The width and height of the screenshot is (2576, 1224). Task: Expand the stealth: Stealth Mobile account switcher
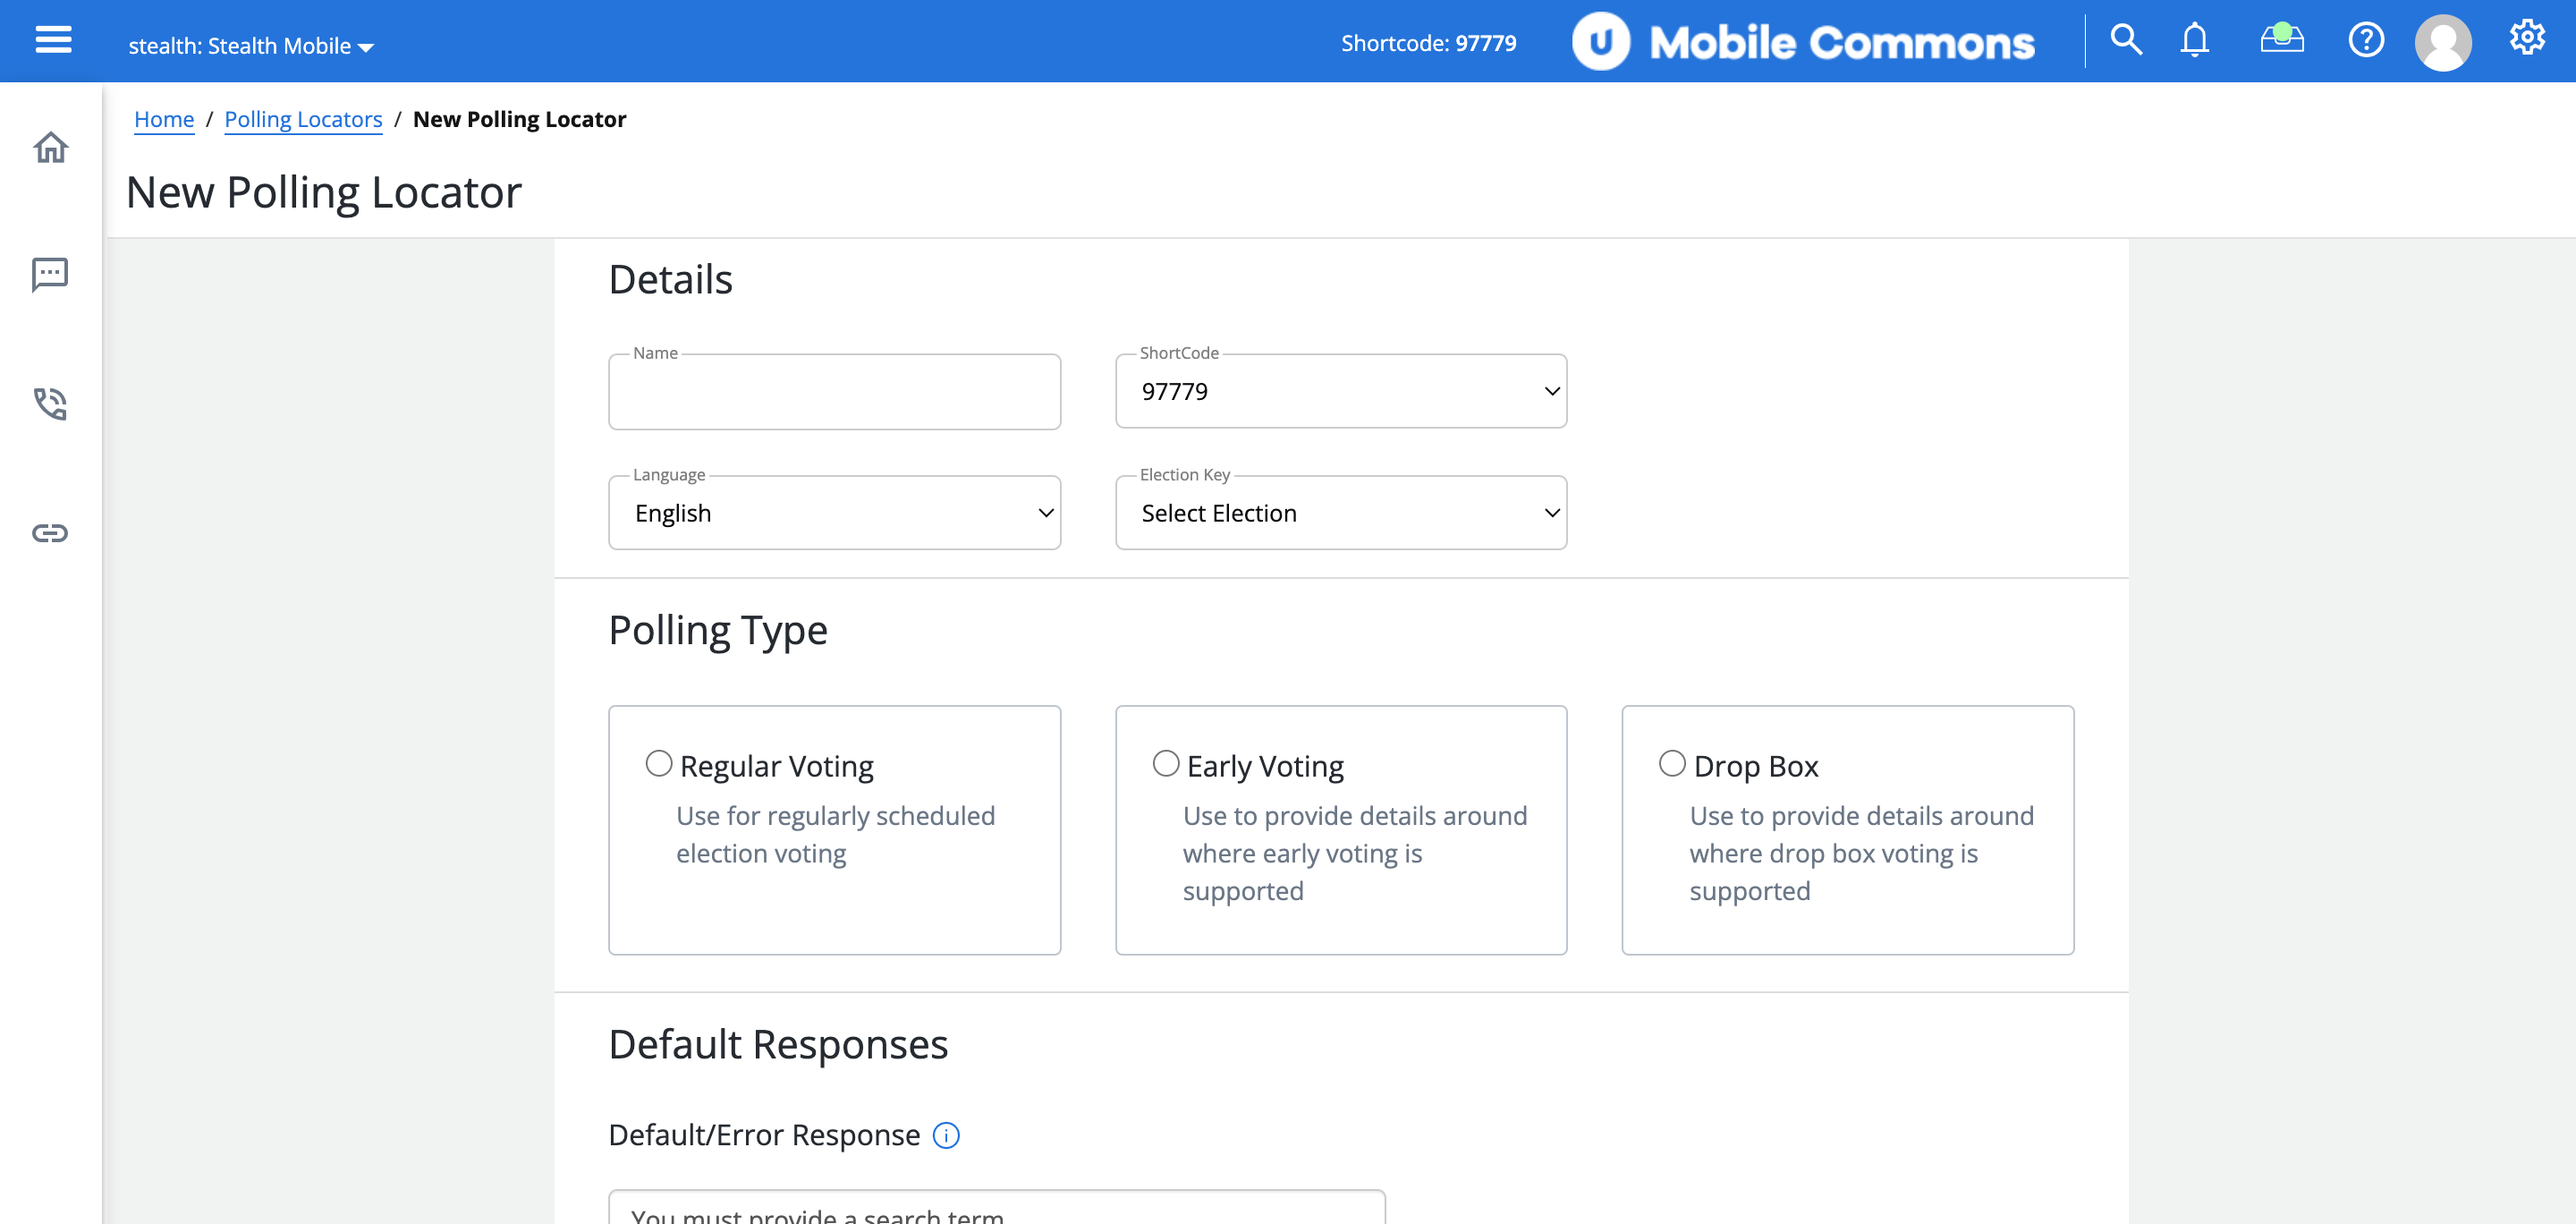coord(250,44)
